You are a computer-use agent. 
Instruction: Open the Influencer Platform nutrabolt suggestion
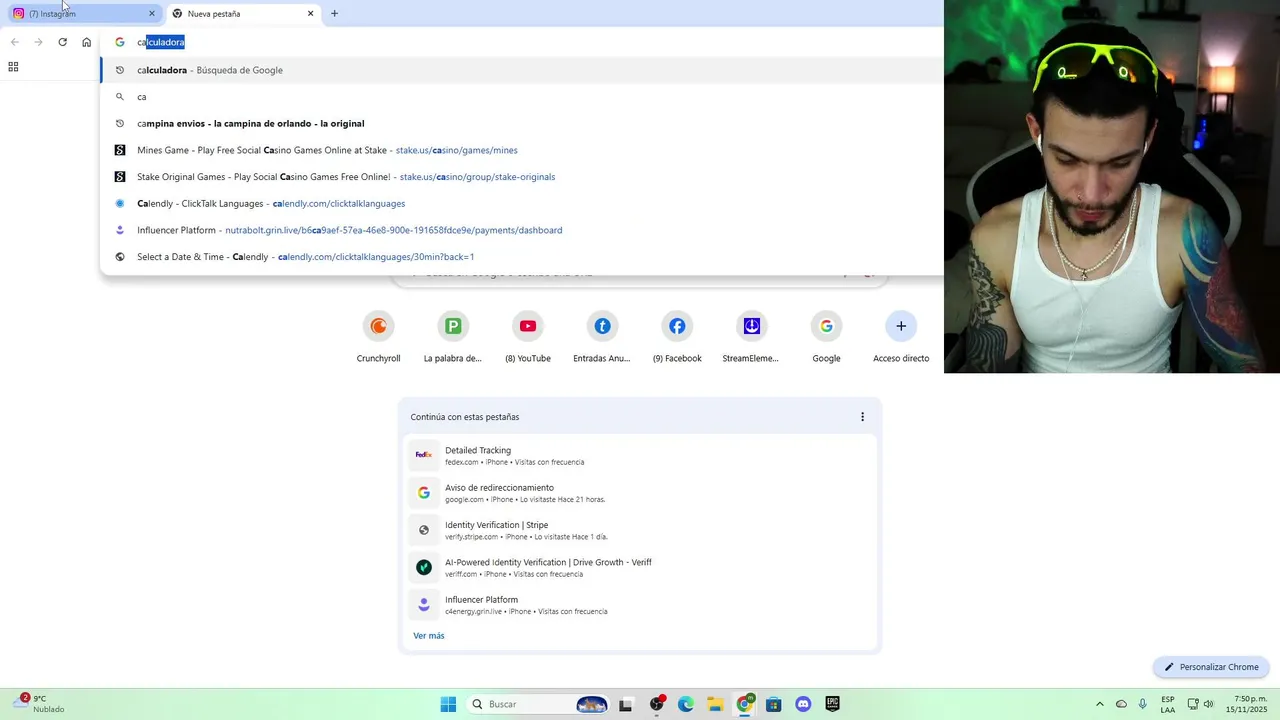click(x=521, y=230)
